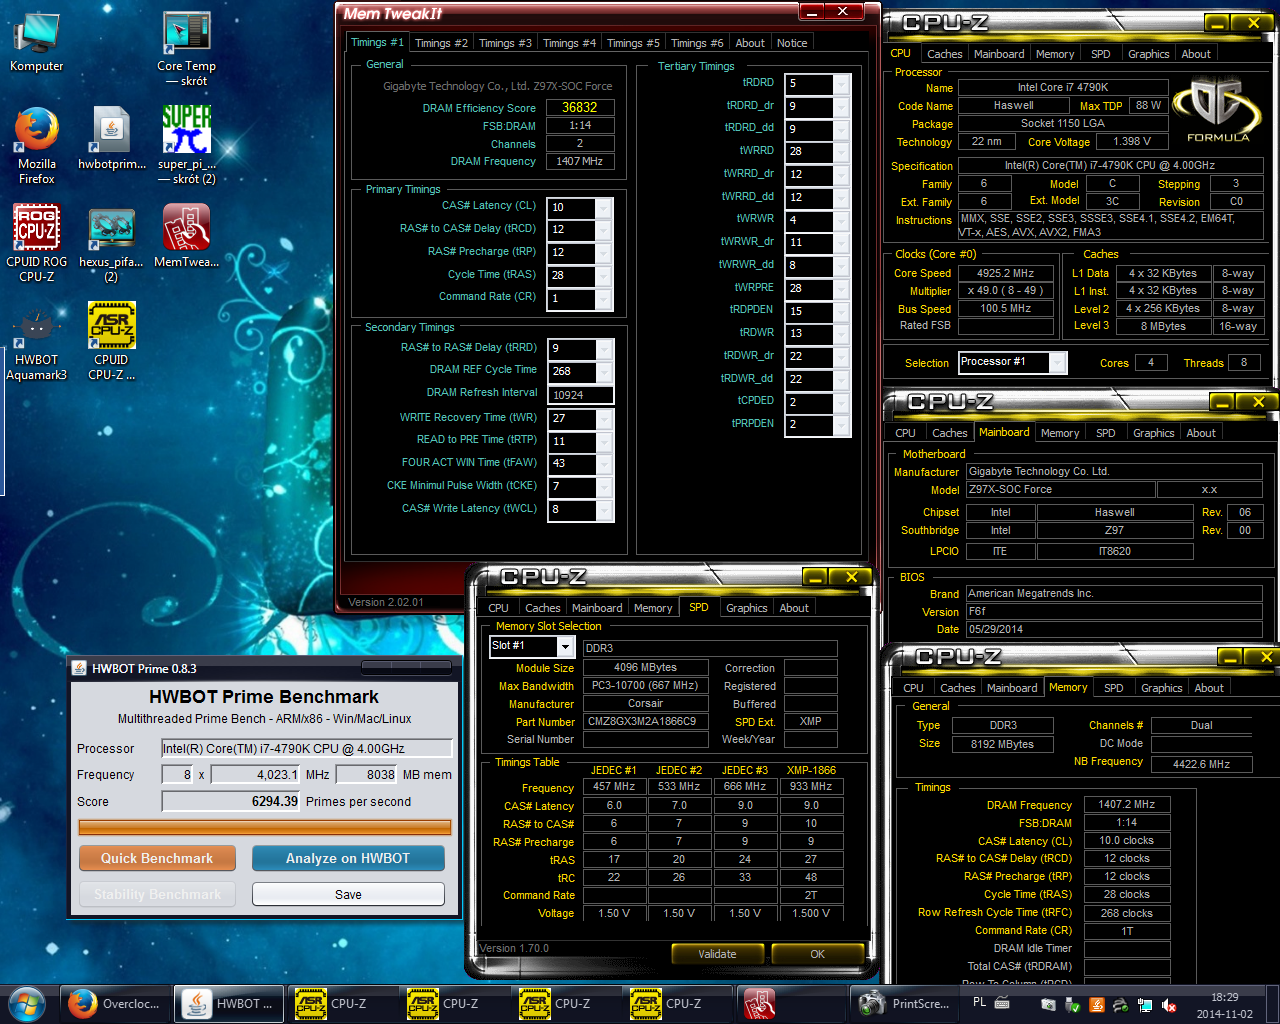Expand the CAS# Latency (CL) dropdown in MemTweakIt

pyautogui.click(x=604, y=207)
